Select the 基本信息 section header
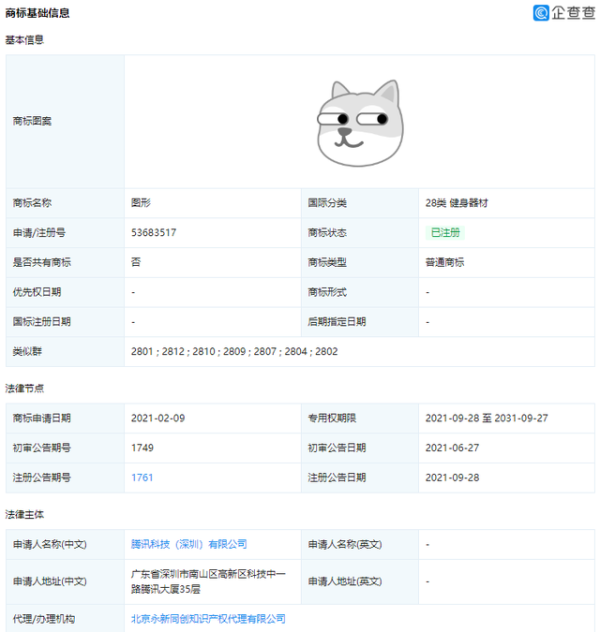The height and width of the screenshot is (632, 600). [x=25, y=40]
